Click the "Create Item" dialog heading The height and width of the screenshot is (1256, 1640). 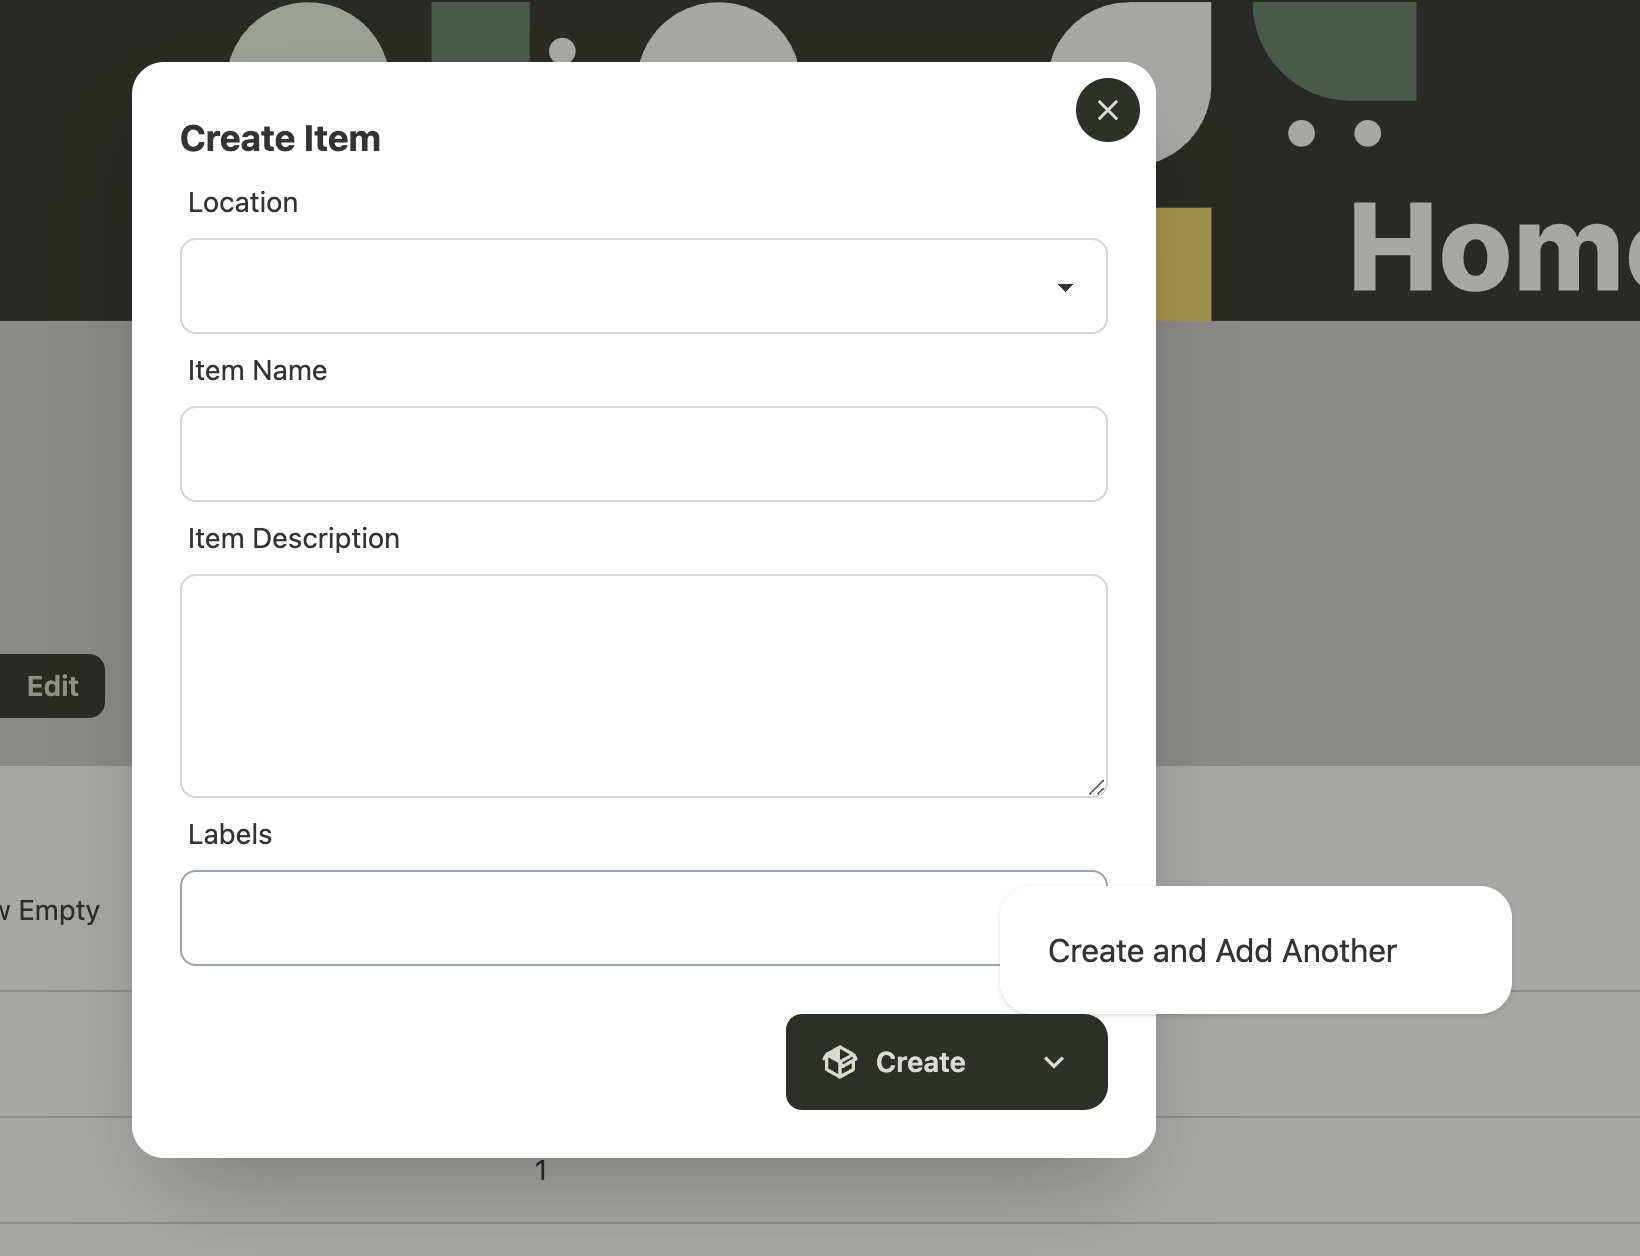click(280, 139)
